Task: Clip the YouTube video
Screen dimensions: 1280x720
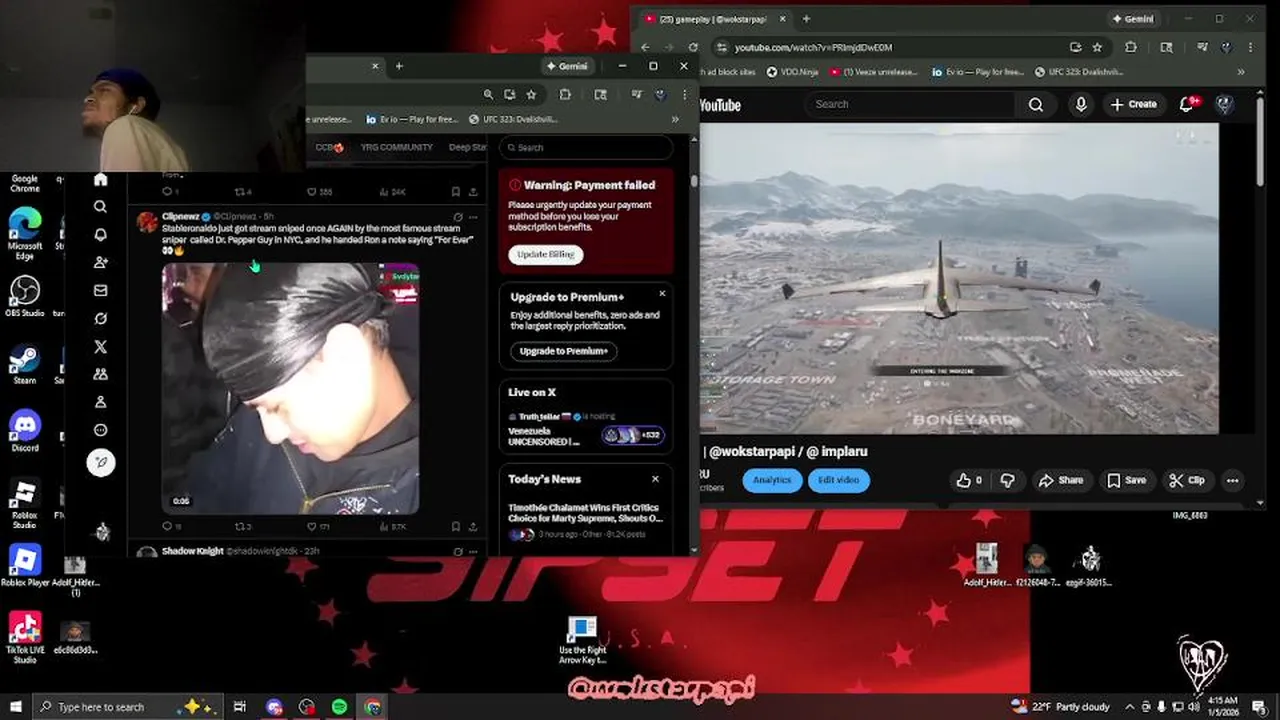Action: click(x=1187, y=480)
